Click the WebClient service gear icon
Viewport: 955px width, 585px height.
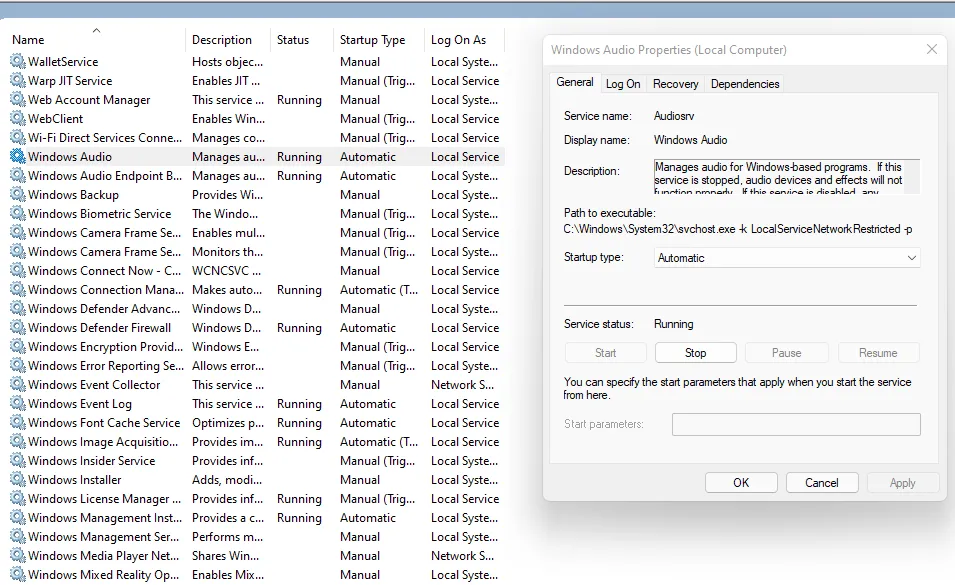tap(18, 119)
